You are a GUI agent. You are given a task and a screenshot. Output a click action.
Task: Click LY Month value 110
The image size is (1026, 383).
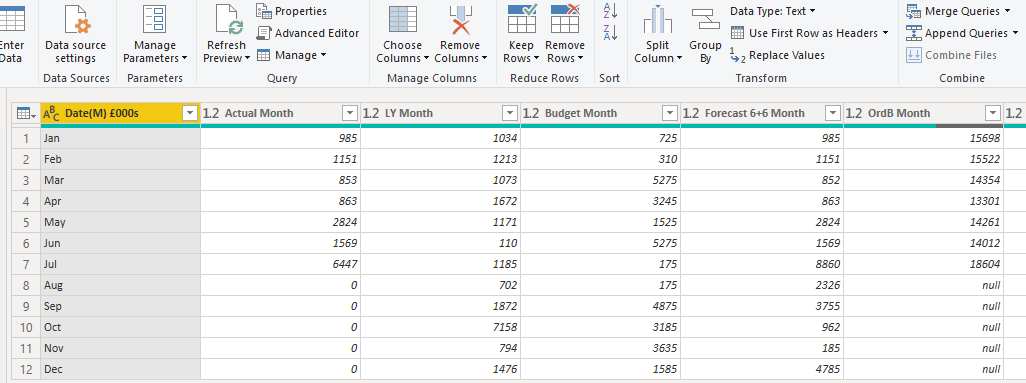pyautogui.click(x=440, y=243)
